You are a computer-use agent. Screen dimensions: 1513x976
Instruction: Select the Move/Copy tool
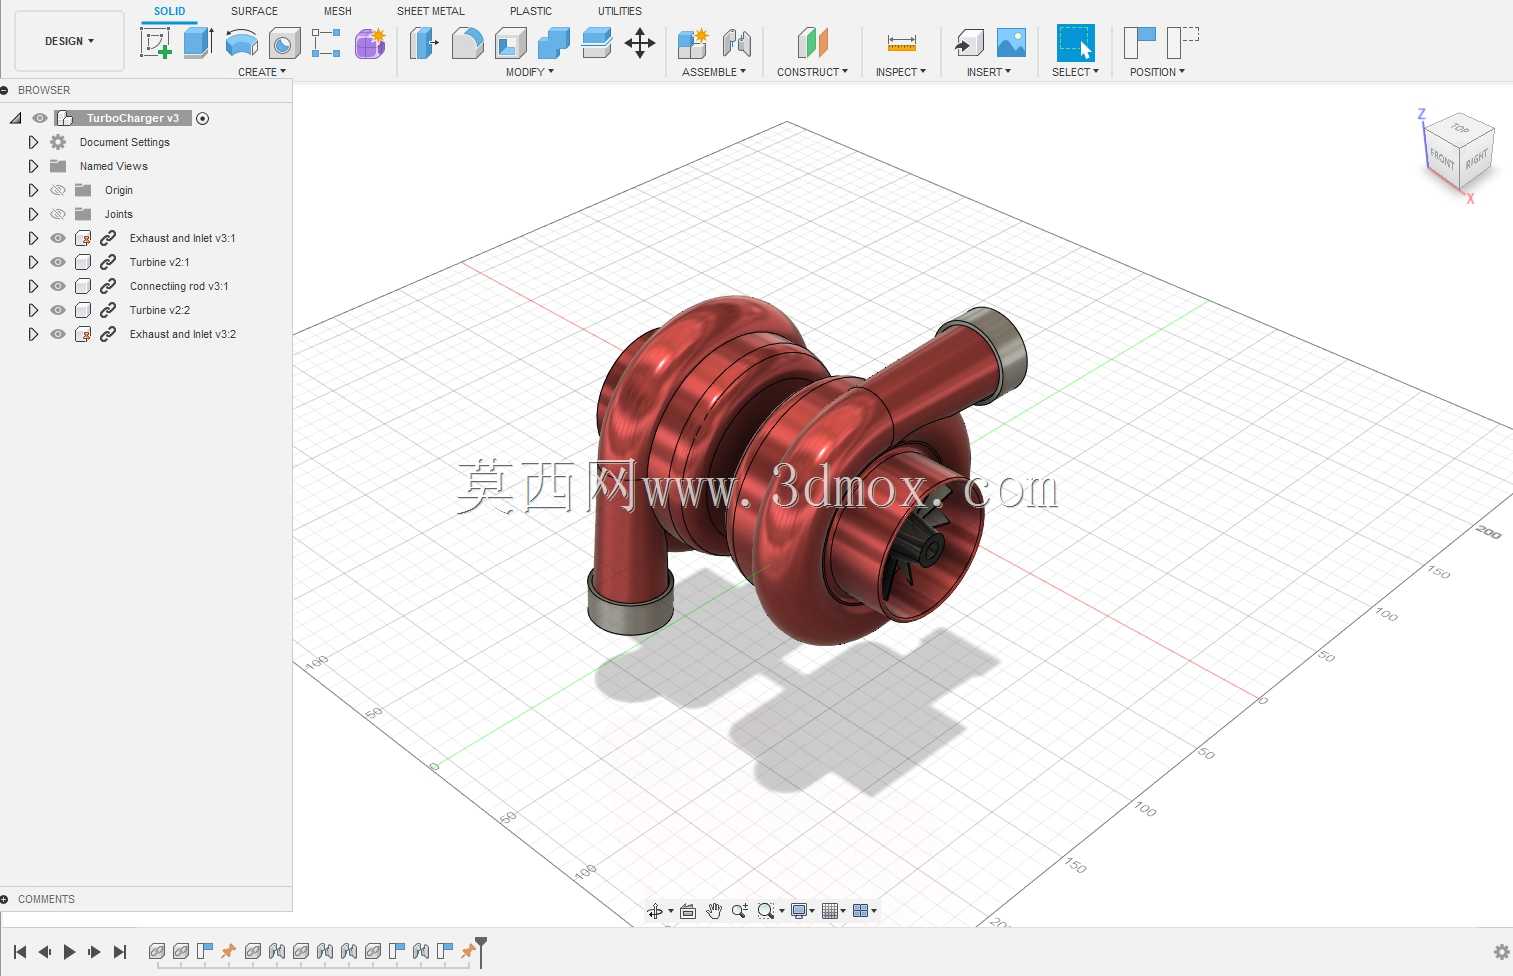(x=640, y=43)
